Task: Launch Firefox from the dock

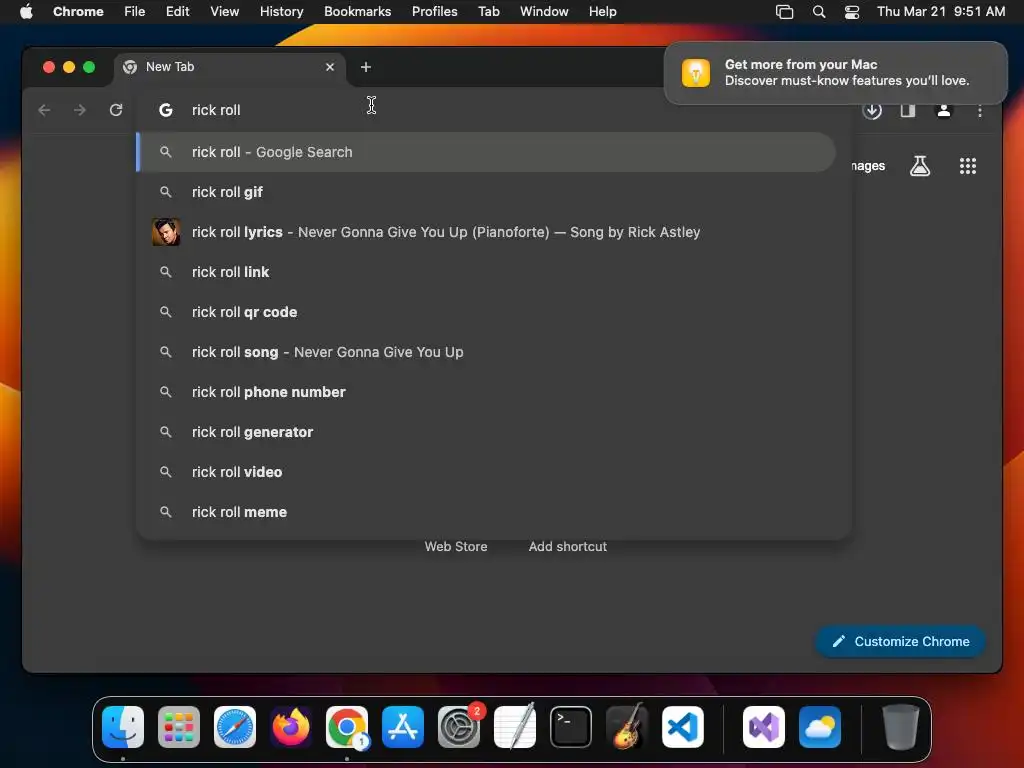Action: coord(291,727)
